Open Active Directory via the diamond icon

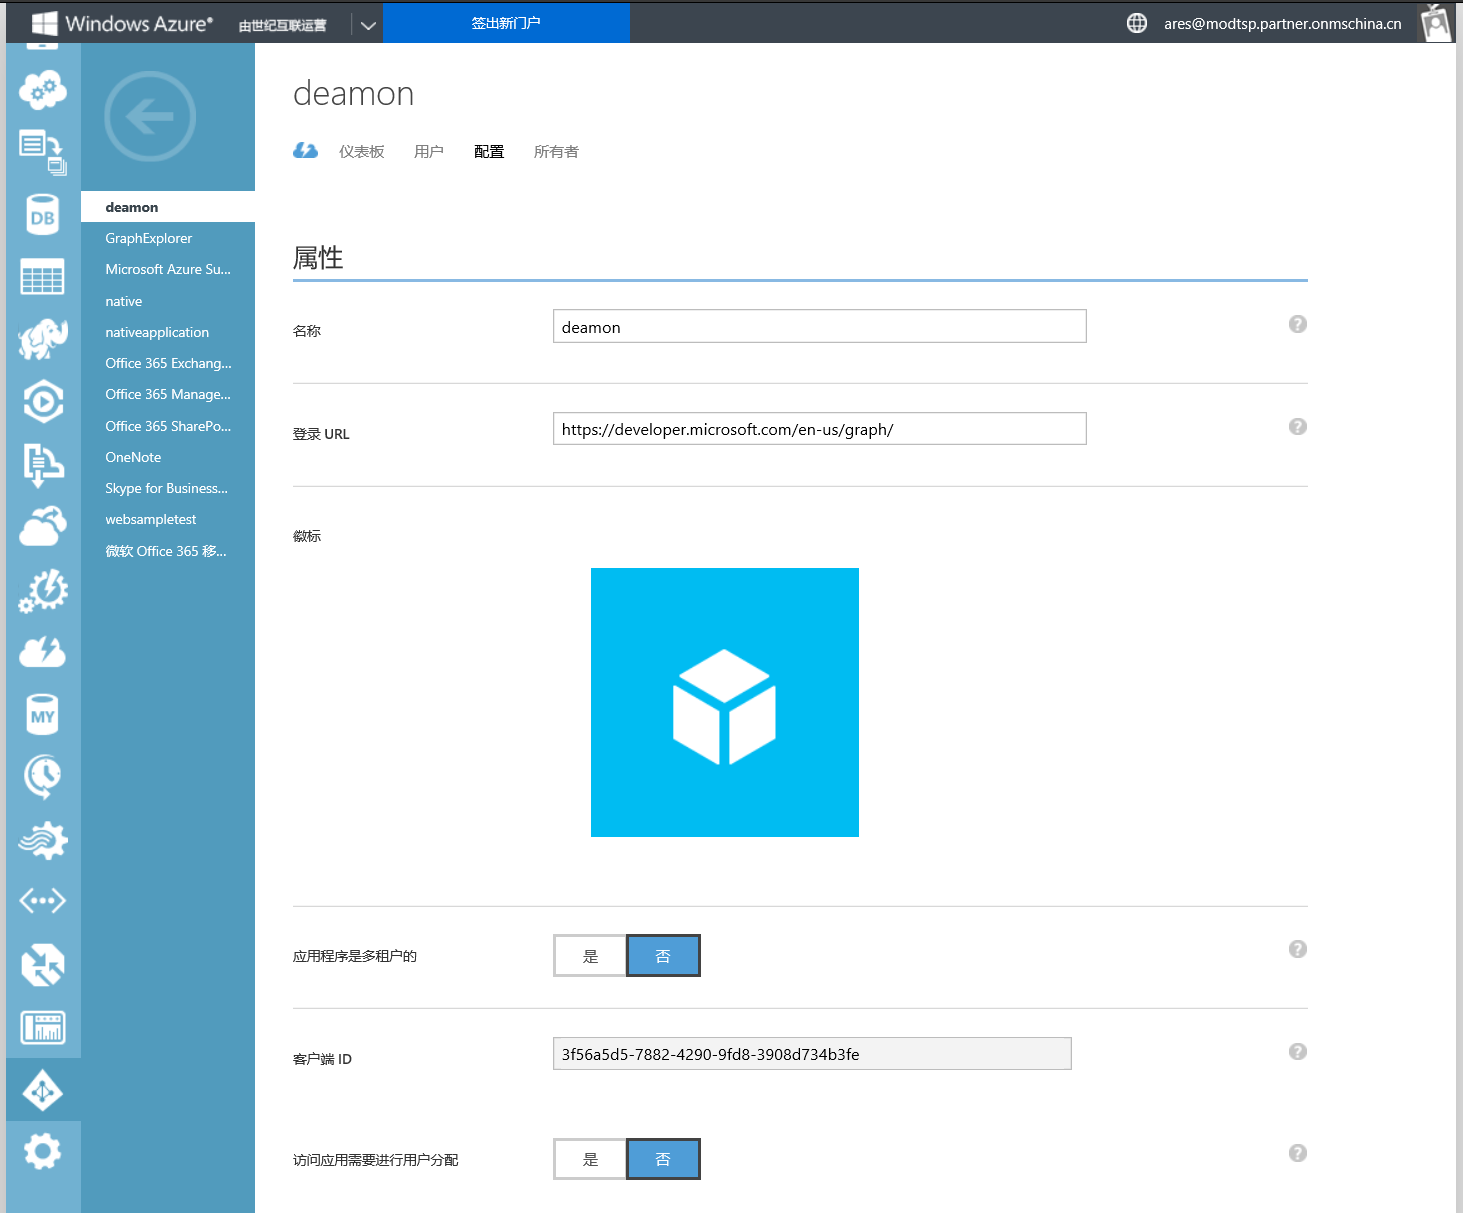42,1090
